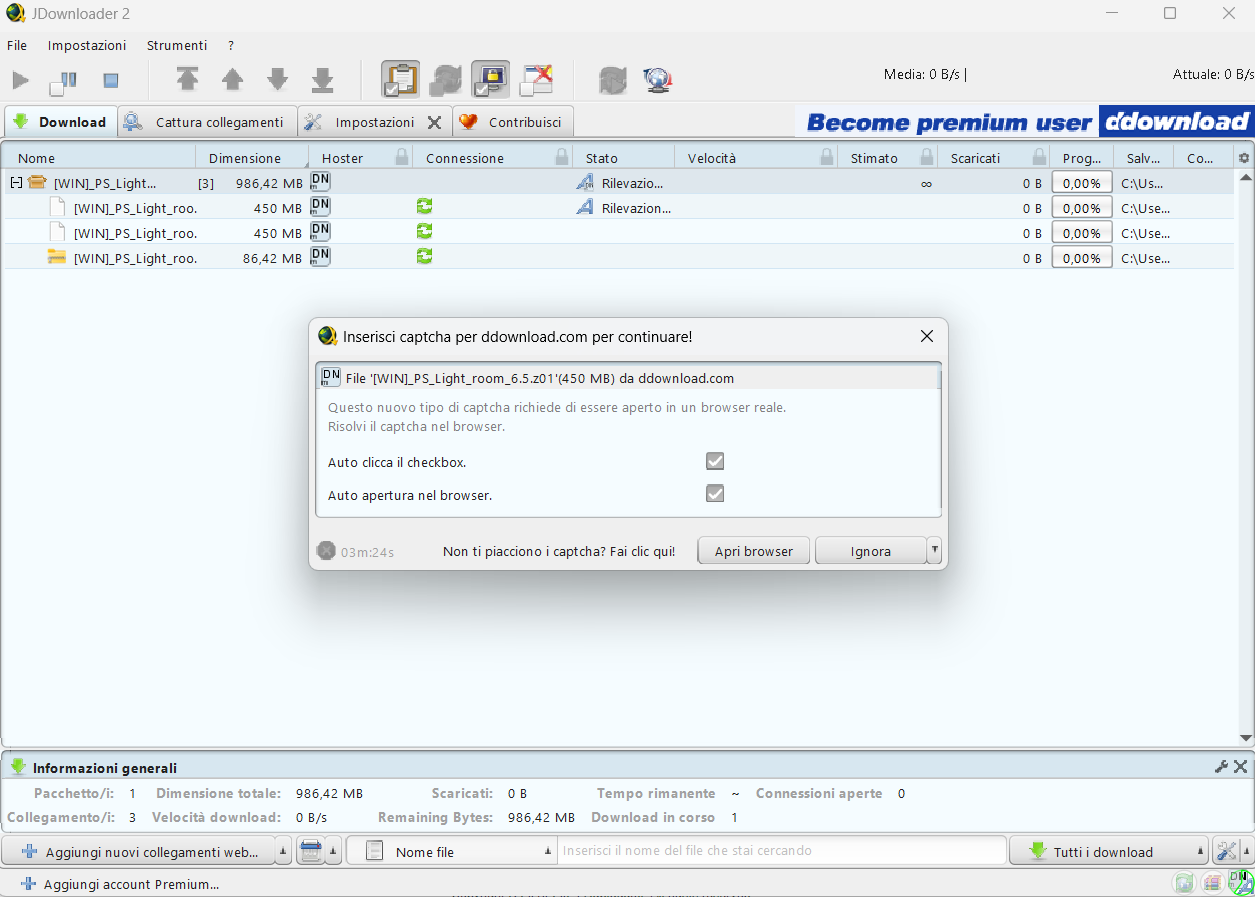Move selected item up one position
1255x897 pixels.
(232, 80)
